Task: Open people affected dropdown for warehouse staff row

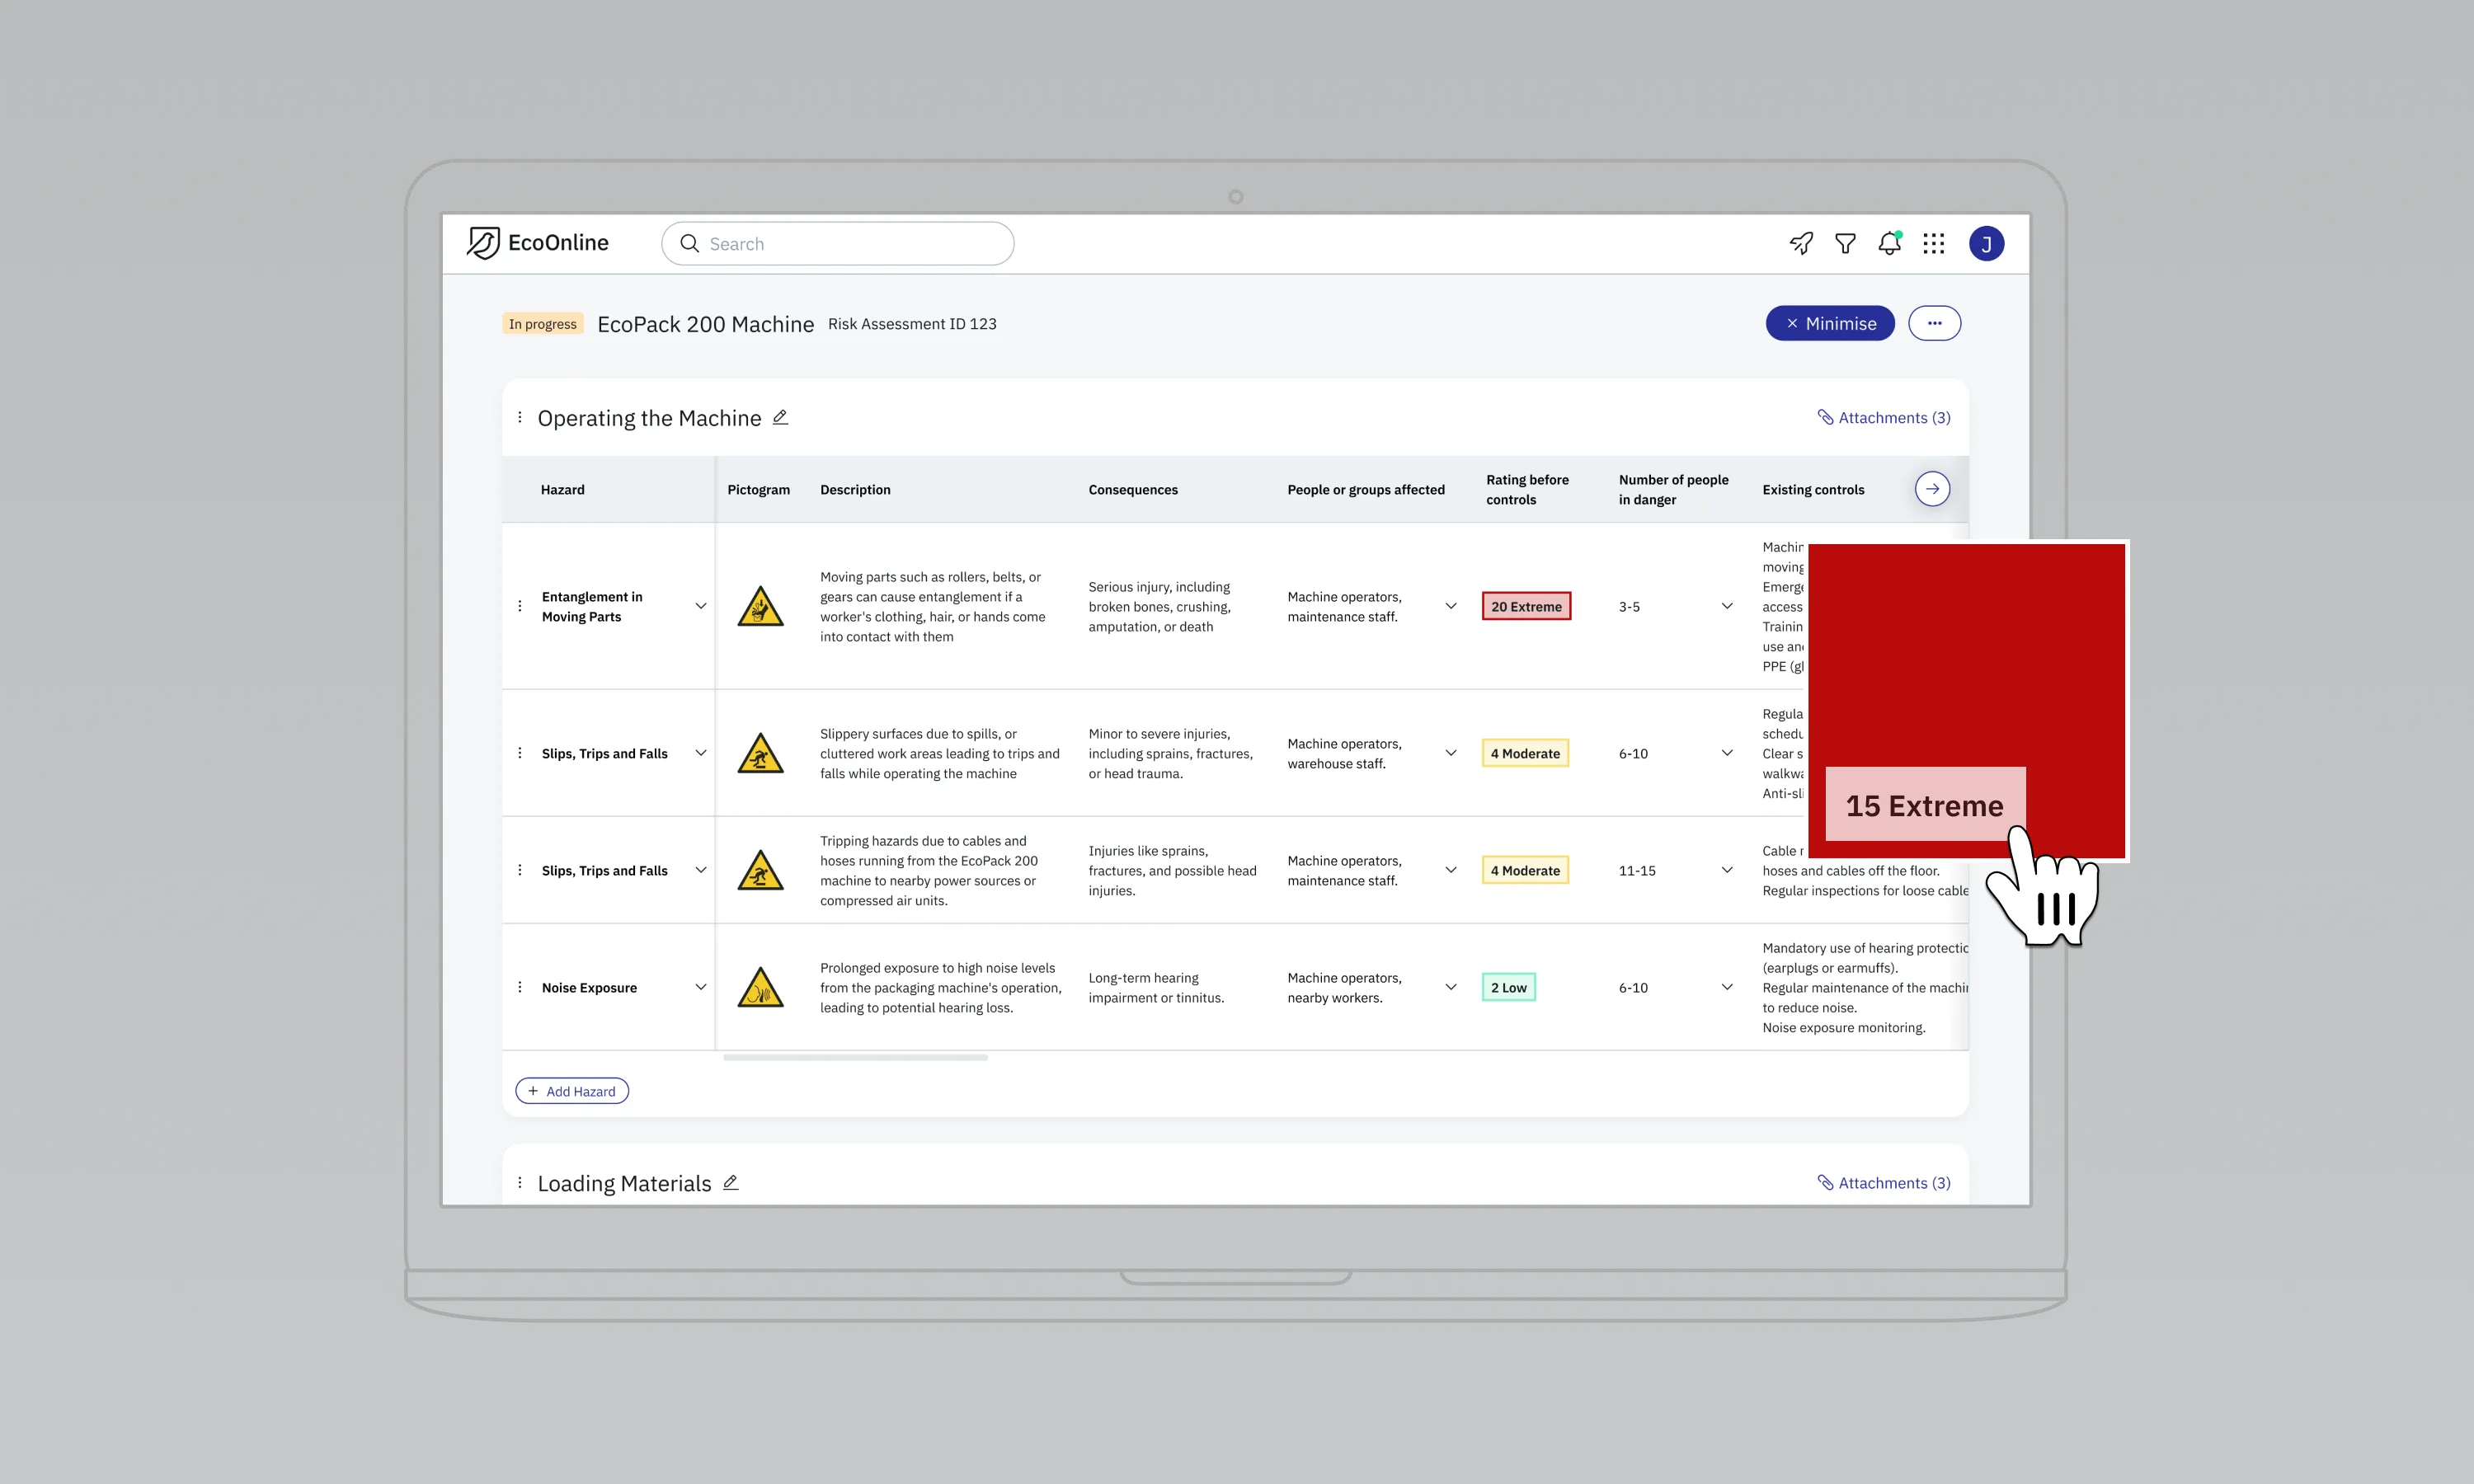Action: pos(1450,753)
